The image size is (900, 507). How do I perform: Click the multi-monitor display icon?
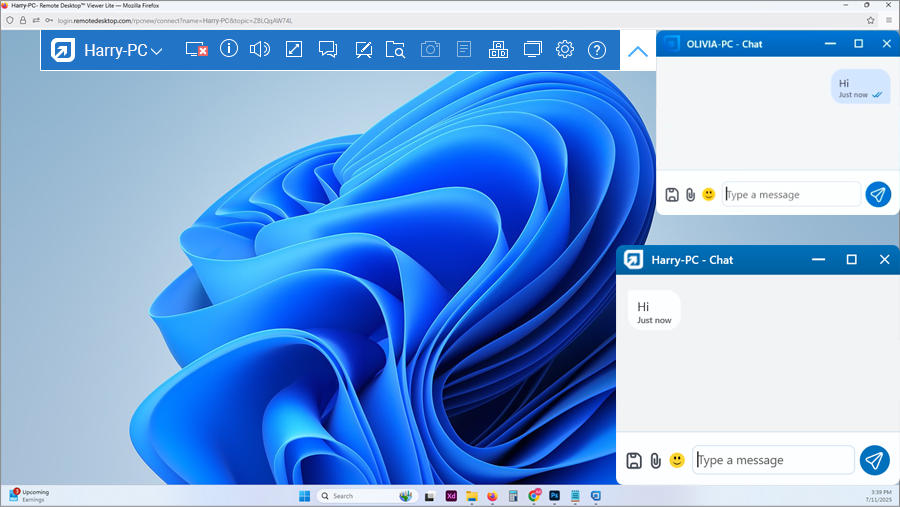click(532, 49)
